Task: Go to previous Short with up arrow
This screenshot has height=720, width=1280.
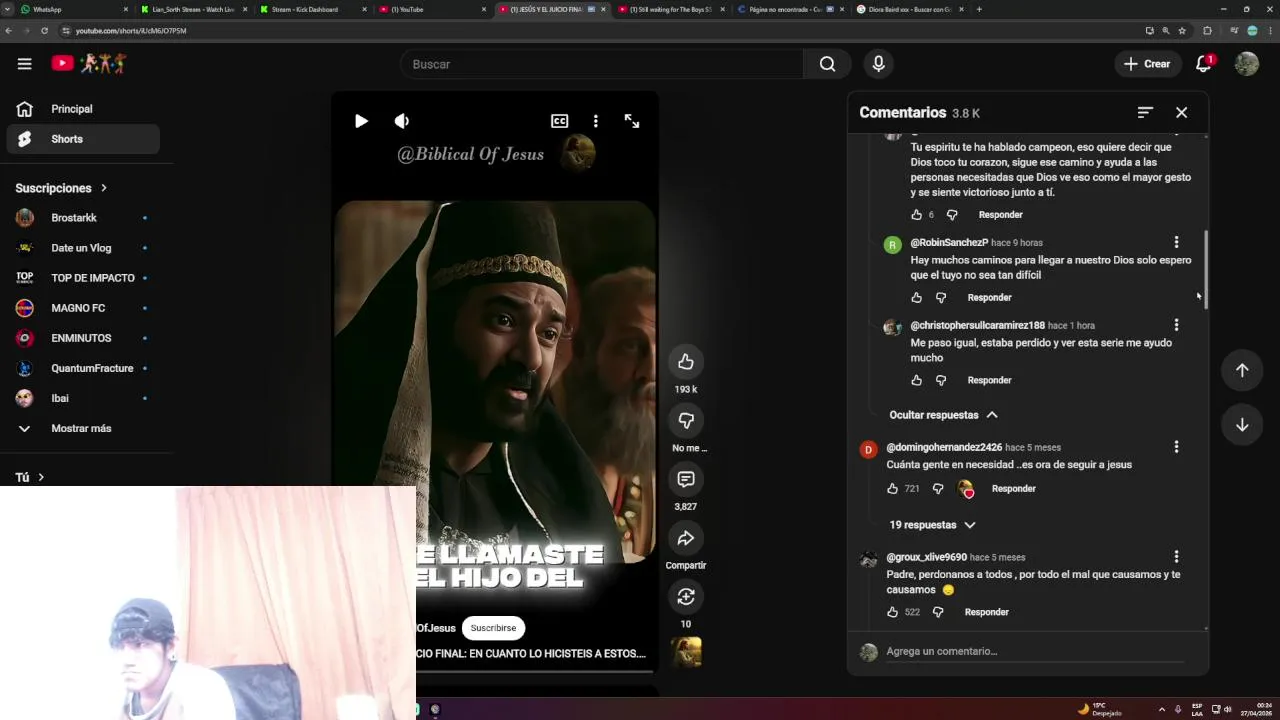Action: click(x=1242, y=370)
